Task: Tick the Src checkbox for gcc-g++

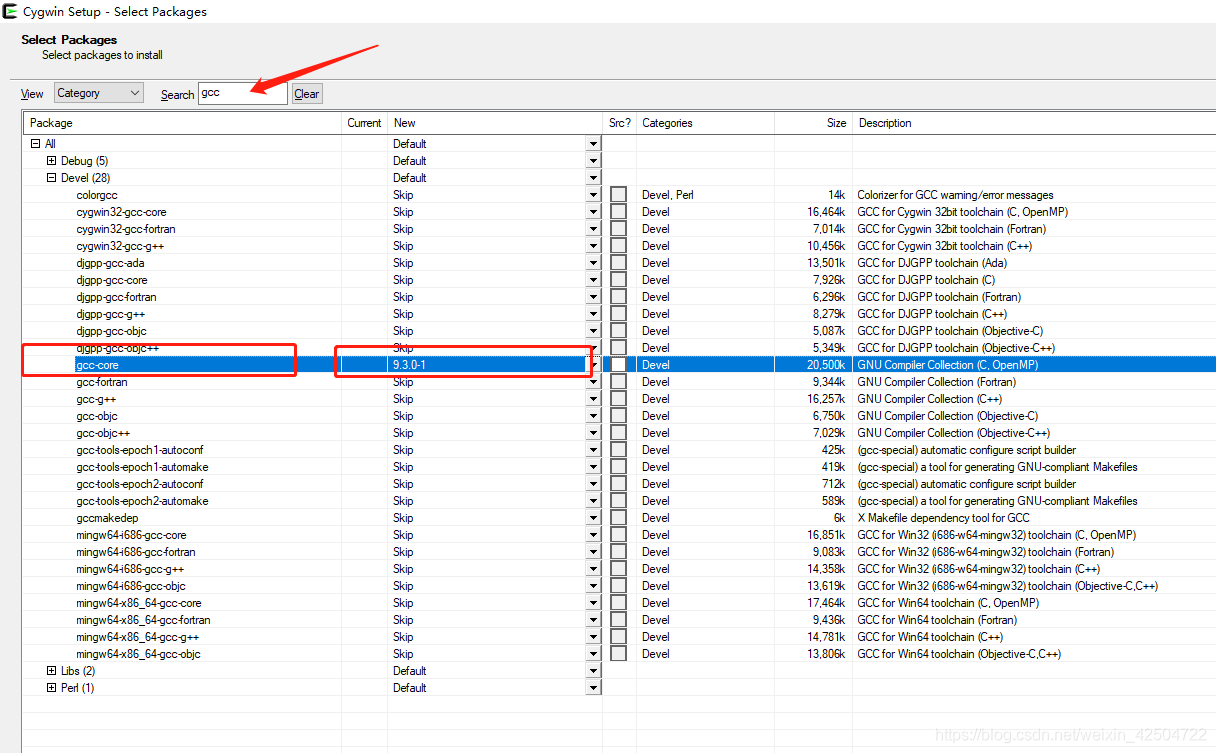Action: tap(619, 399)
